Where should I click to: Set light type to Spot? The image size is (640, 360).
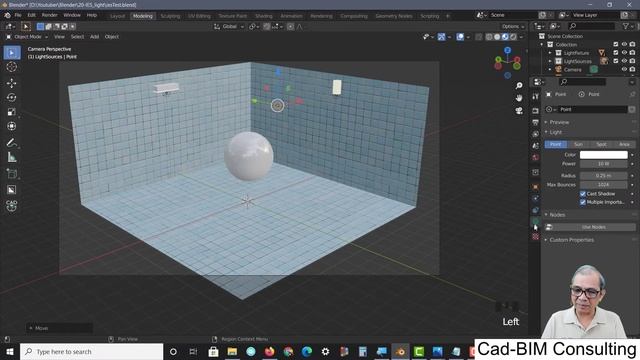[x=601, y=144]
